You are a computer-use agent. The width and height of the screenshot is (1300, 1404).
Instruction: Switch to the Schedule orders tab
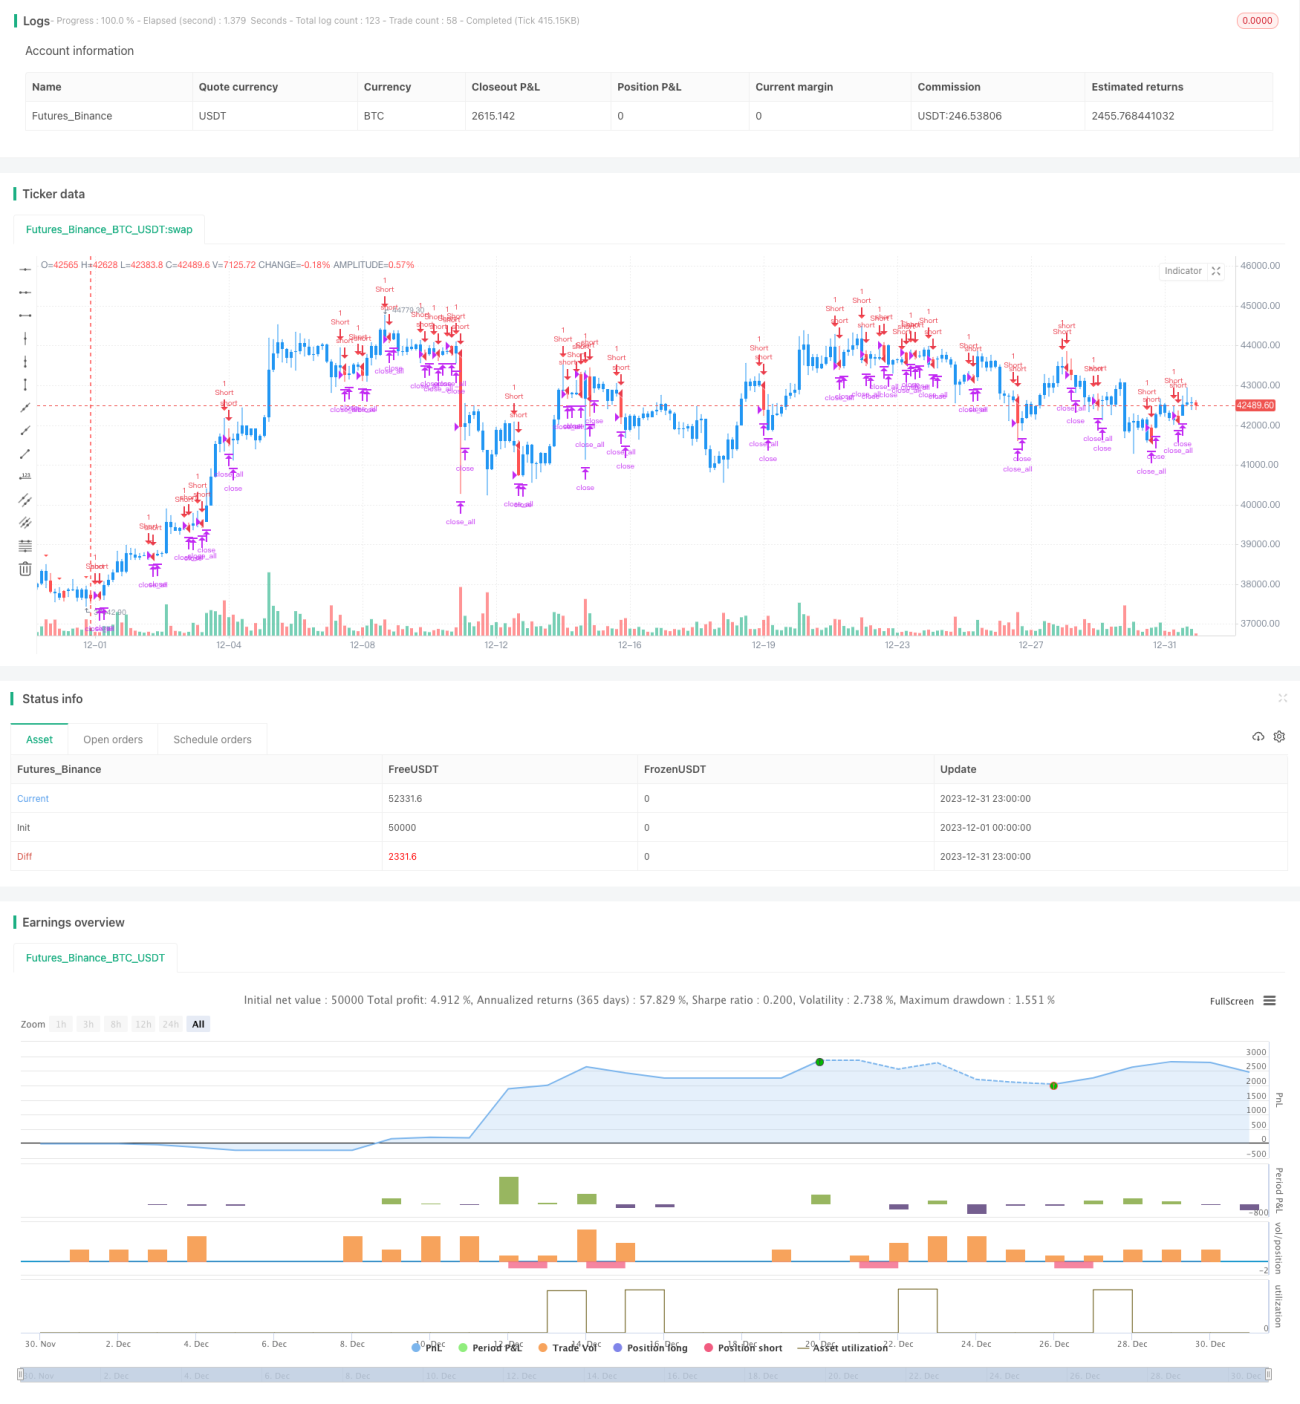tap(212, 740)
